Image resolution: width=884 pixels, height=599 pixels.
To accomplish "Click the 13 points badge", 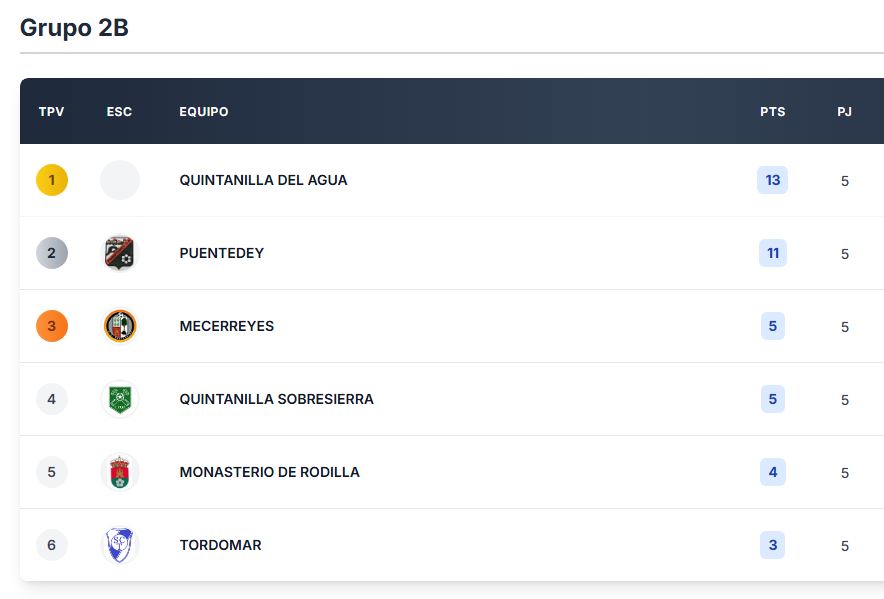I will coord(772,180).
